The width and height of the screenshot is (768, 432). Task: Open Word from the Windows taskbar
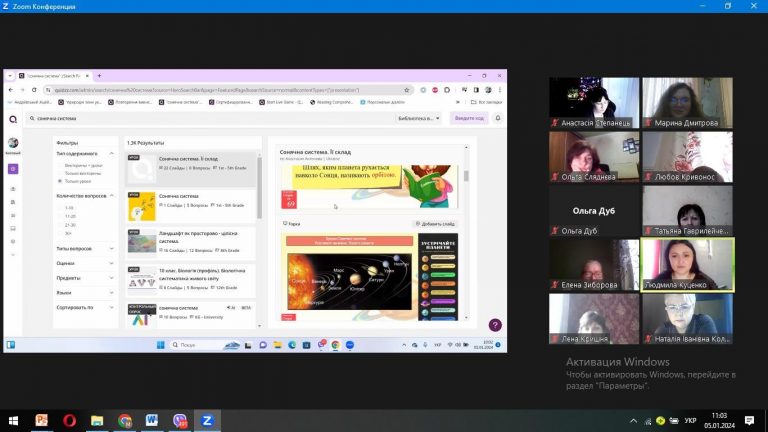pyautogui.click(x=152, y=421)
